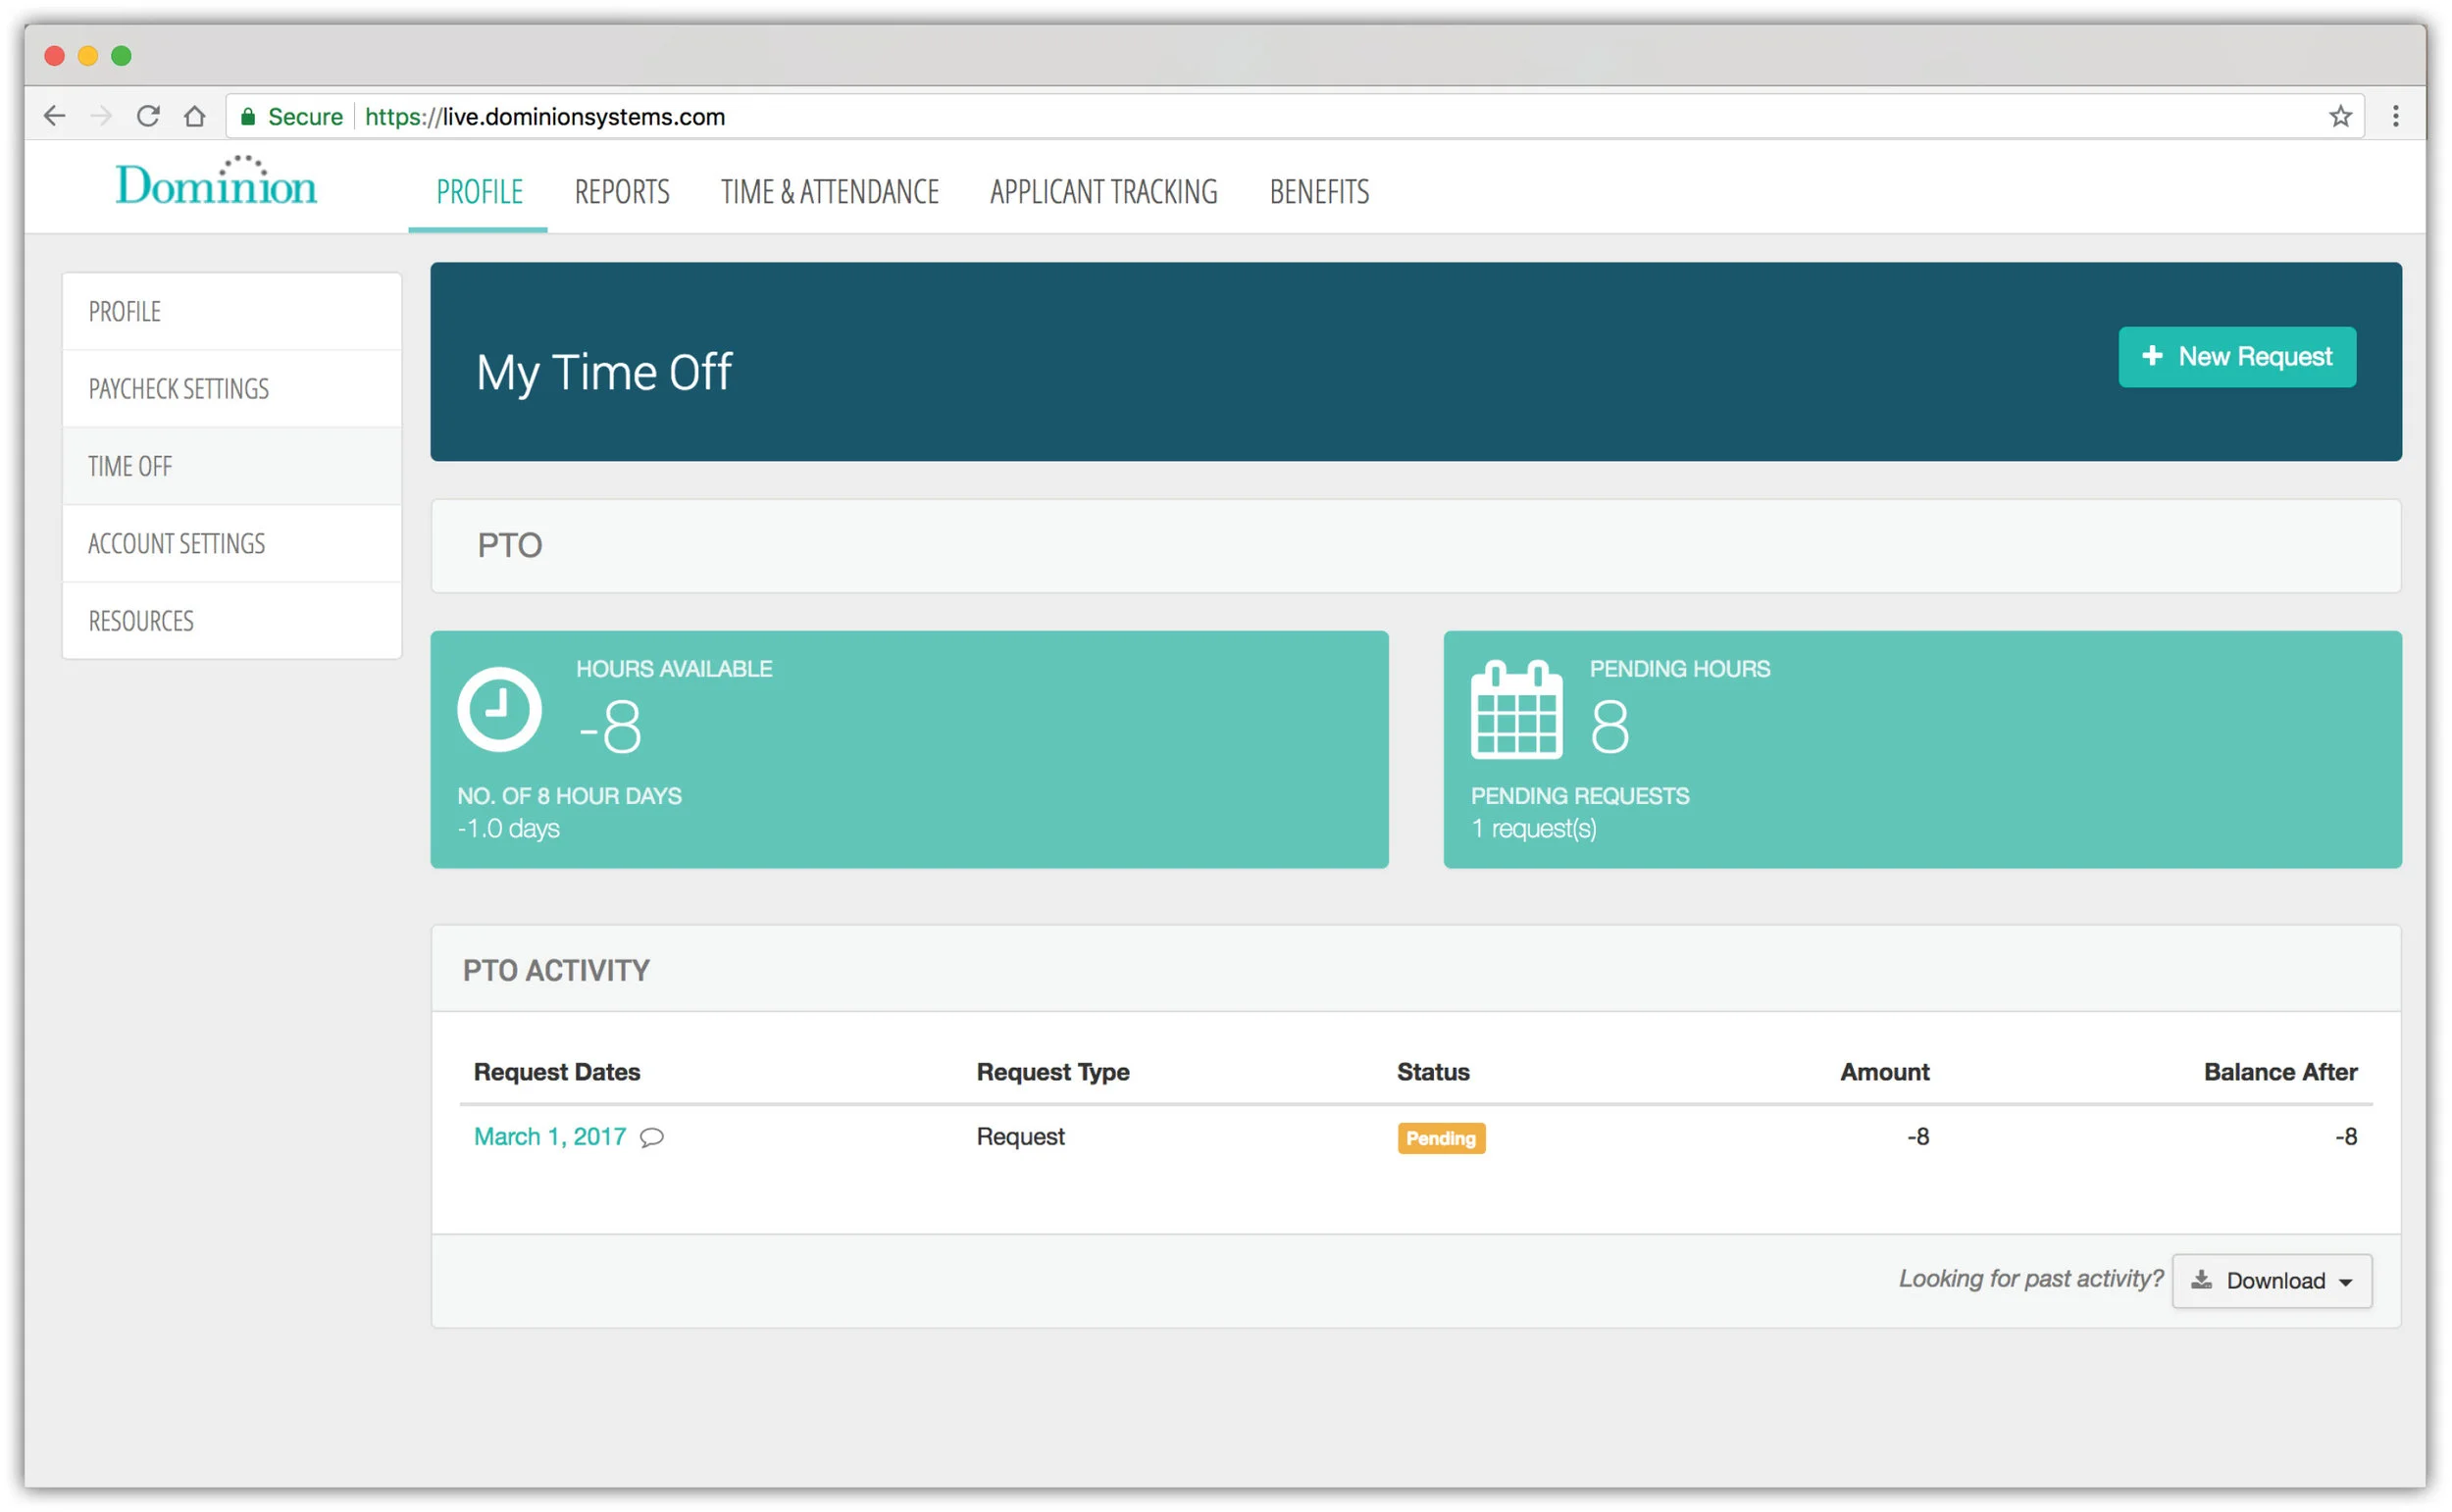This screenshot has height=1512, width=2452.
Task: Expand the Download dropdown
Action: (2272, 1281)
